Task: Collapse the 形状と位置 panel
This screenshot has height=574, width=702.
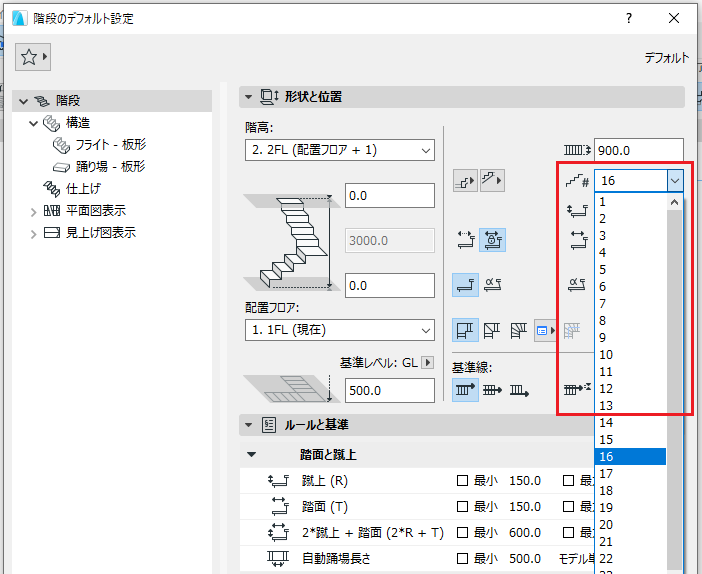Action: pyautogui.click(x=248, y=97)
